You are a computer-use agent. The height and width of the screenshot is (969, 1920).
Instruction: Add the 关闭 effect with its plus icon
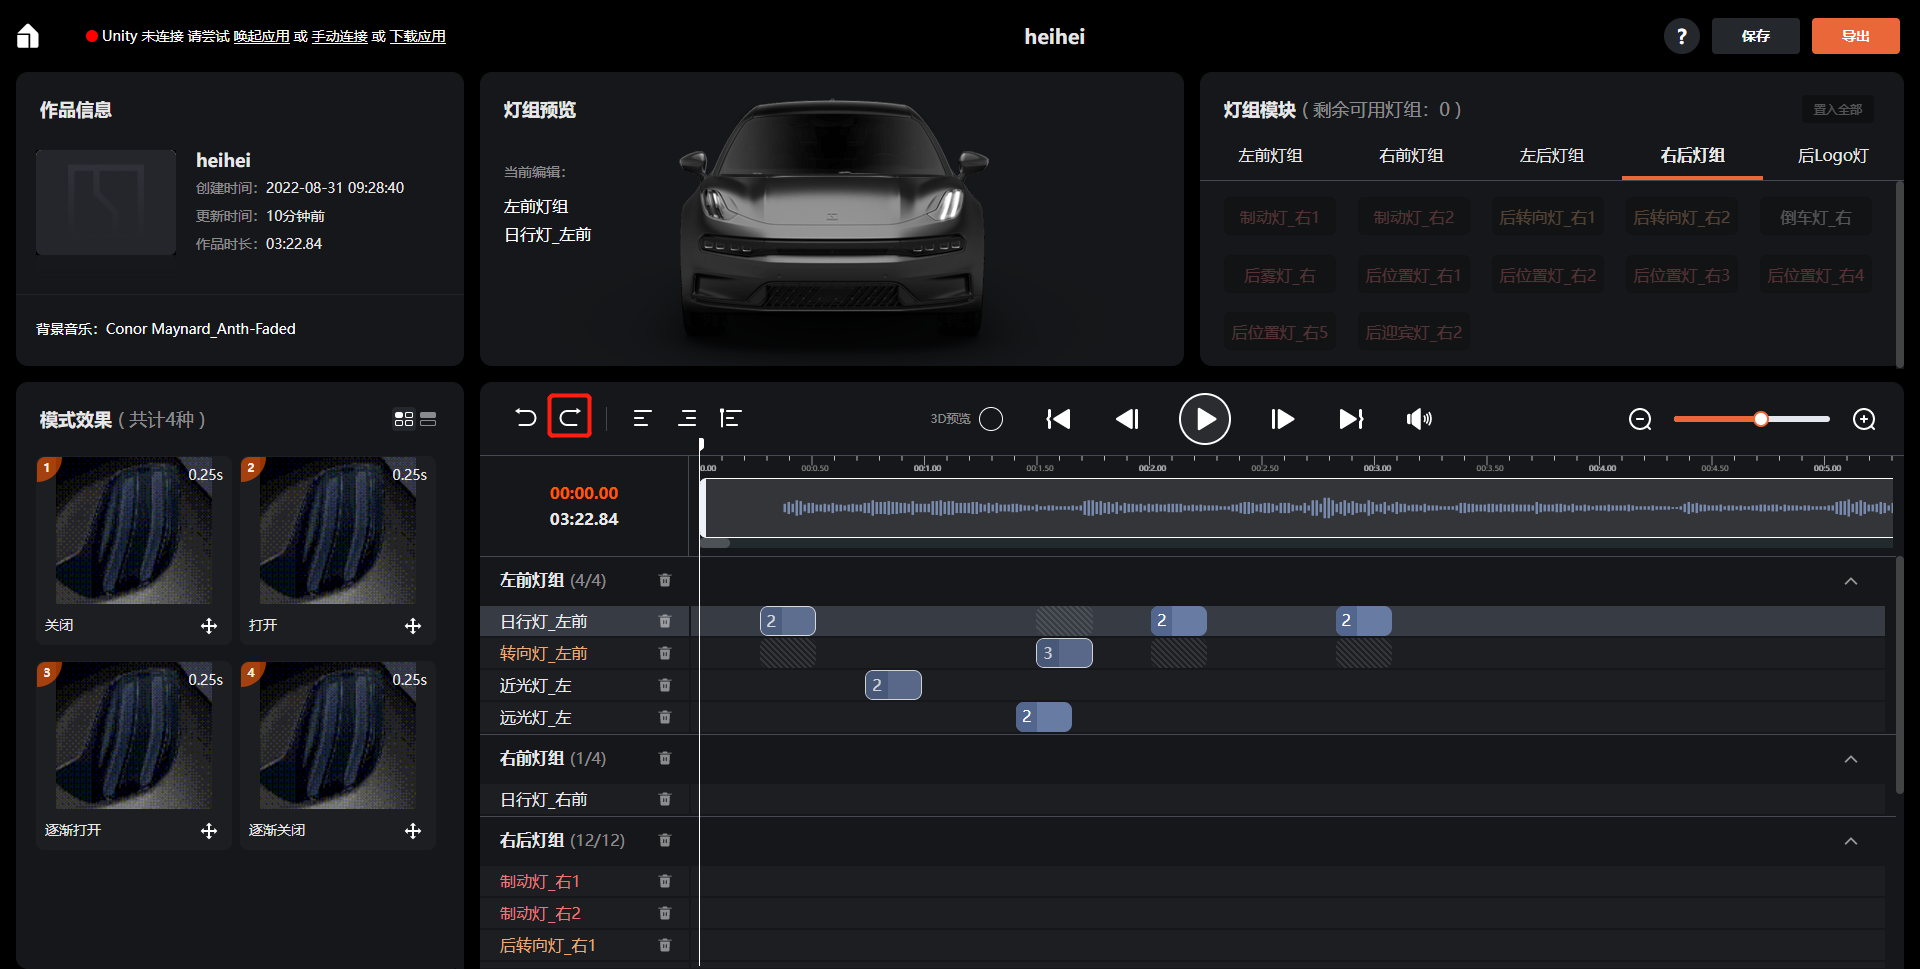[x=209, y=626]
